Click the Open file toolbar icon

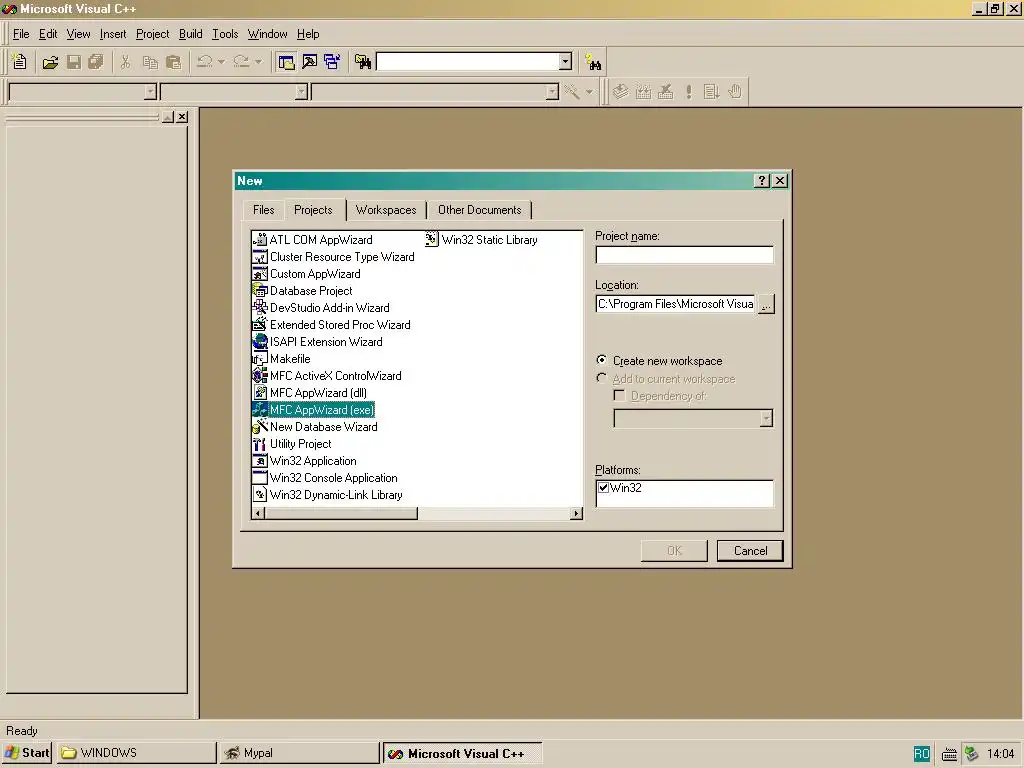click(x=50, y=62)
